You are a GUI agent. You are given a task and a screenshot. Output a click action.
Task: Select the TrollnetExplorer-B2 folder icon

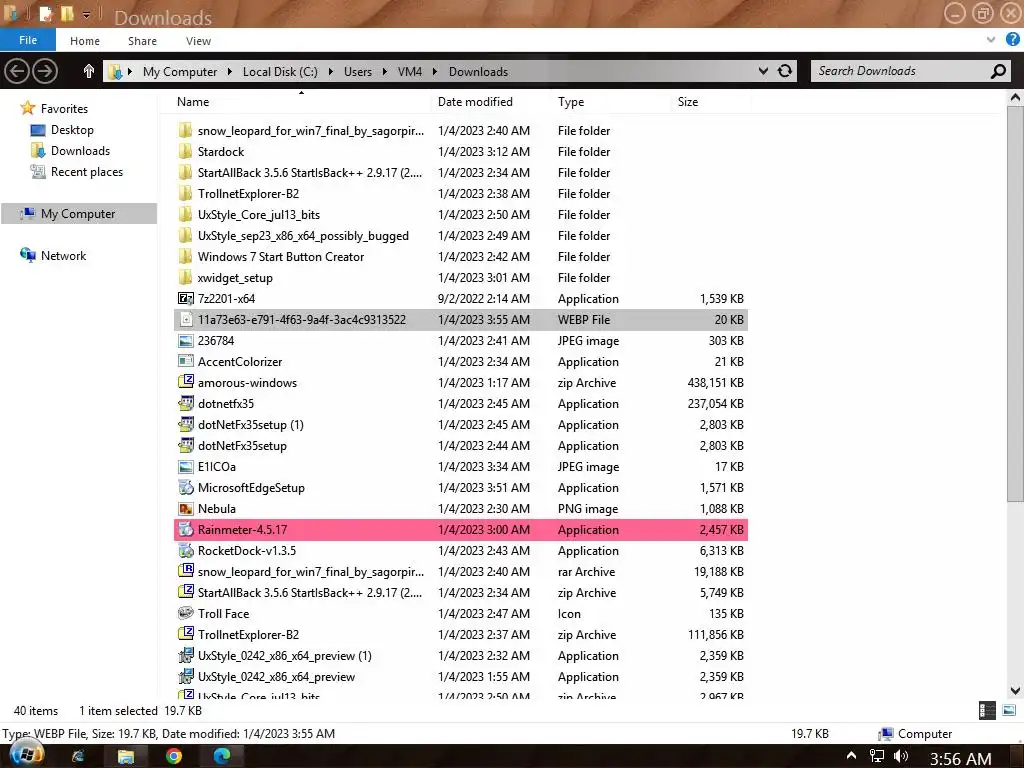click(185, 193)
